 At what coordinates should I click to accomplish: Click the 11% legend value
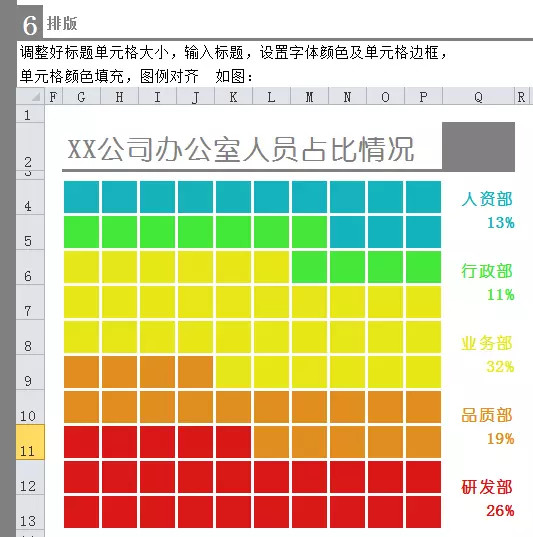coord(501,295)
